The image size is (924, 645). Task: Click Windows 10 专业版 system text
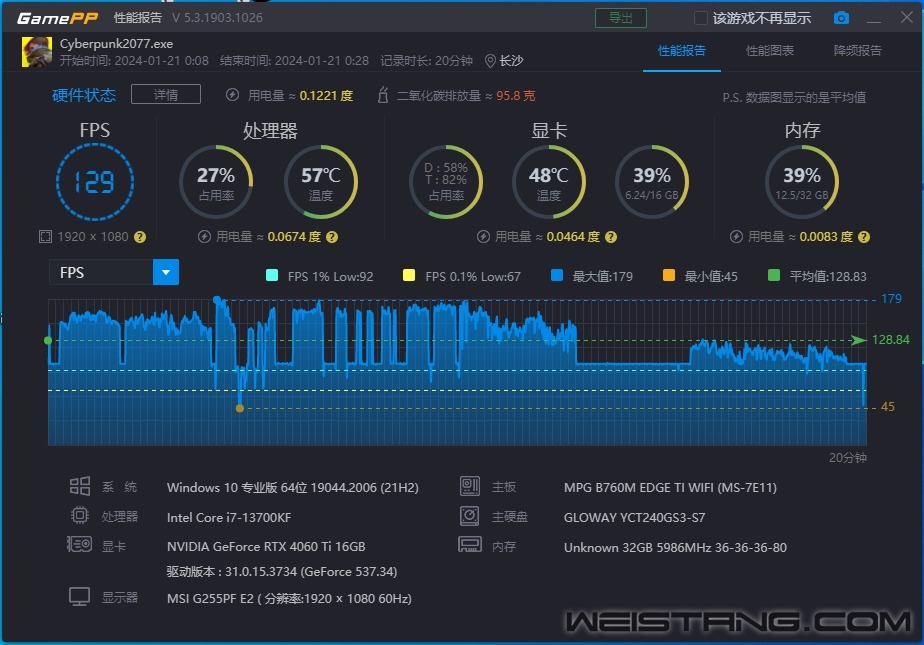pyautogui.click(x=292, y=488)
